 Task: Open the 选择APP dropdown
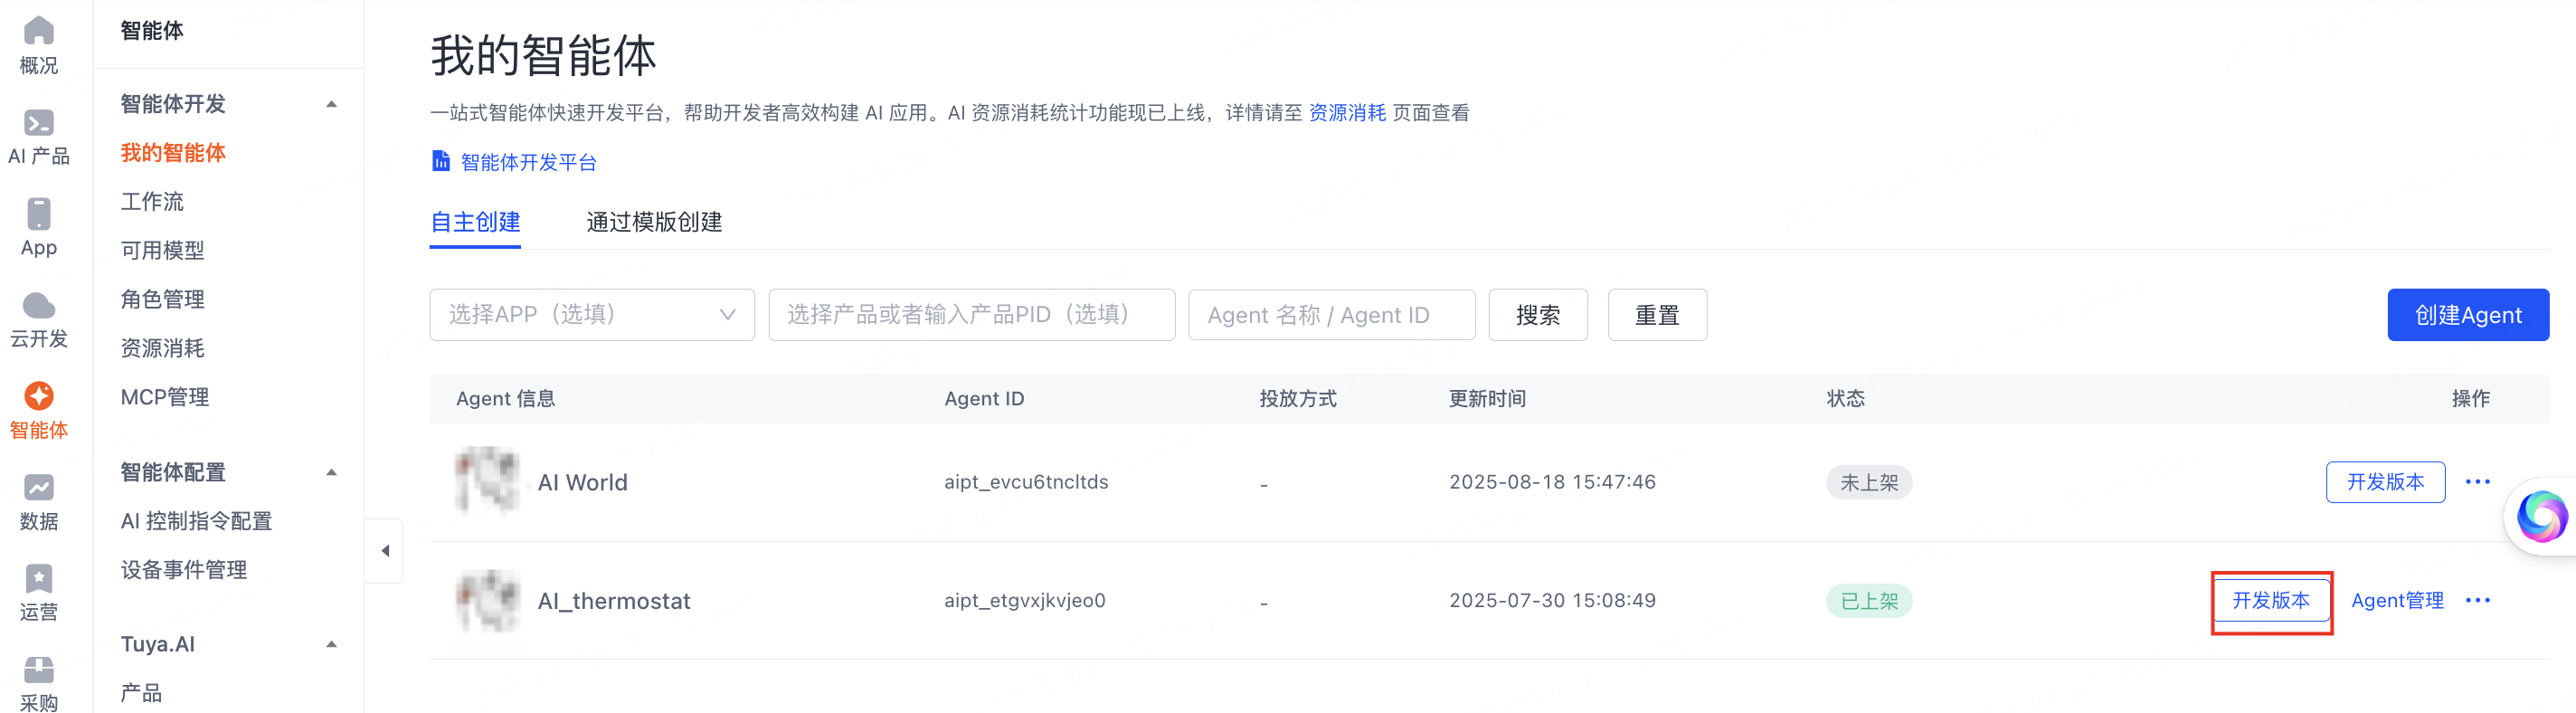(591, 315)
